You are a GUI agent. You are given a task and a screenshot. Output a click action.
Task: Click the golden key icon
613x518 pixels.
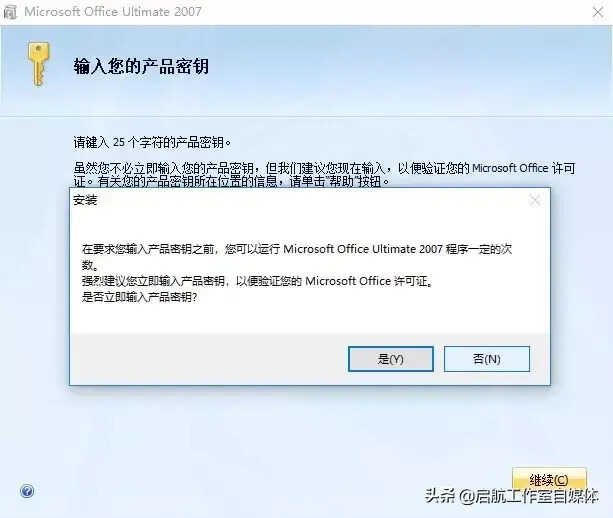pyautogui.click(x=38, y=64)
